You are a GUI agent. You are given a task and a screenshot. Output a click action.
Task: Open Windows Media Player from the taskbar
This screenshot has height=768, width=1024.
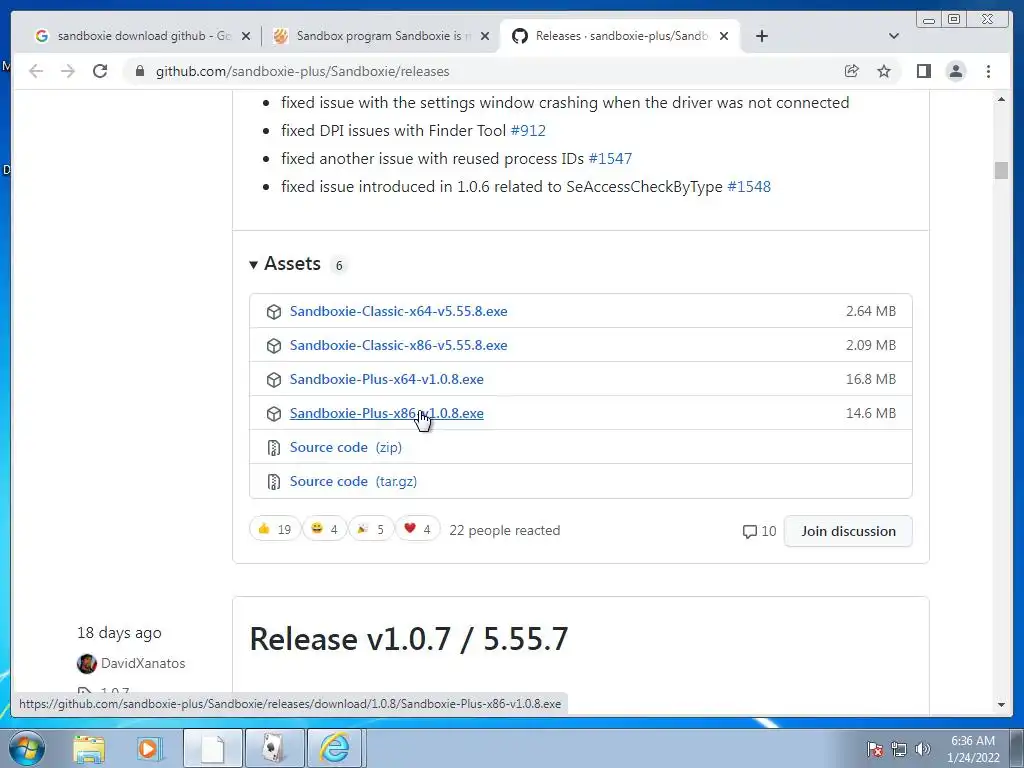point(149,748)
